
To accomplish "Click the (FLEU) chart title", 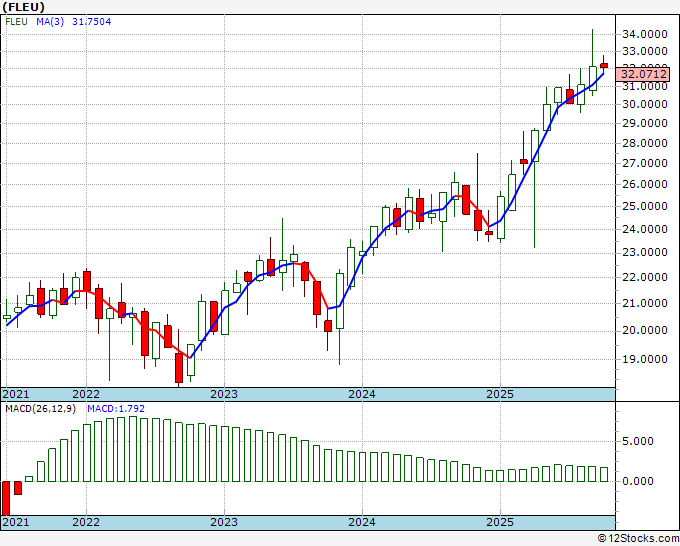I will pos(24,7).
